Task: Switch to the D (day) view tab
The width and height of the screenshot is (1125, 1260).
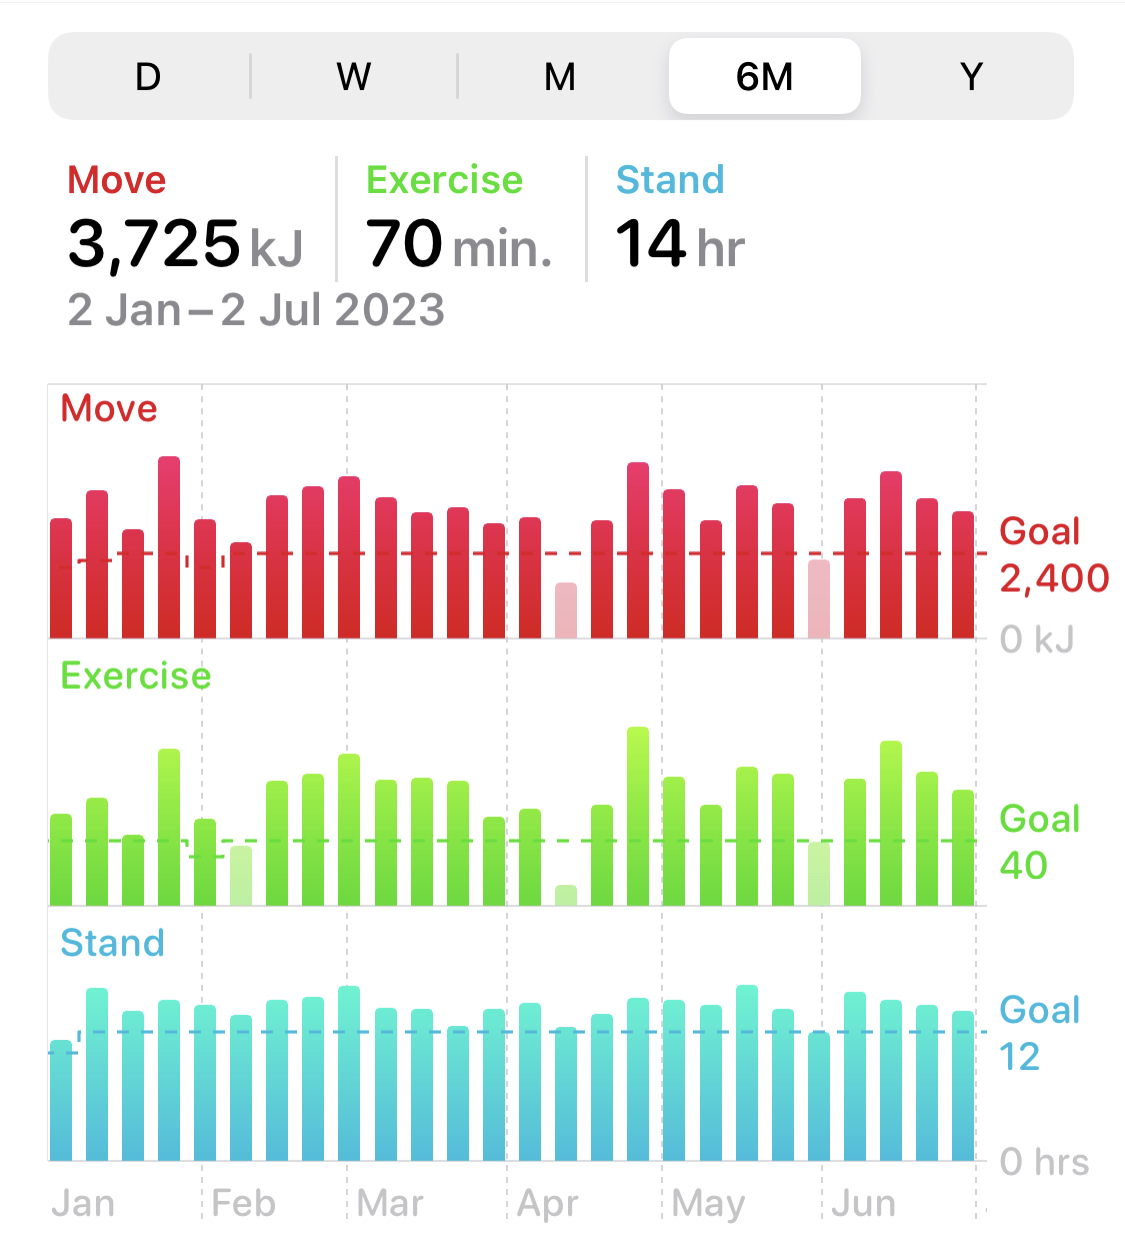Action: pyautogui.click(x=148, y=77)
